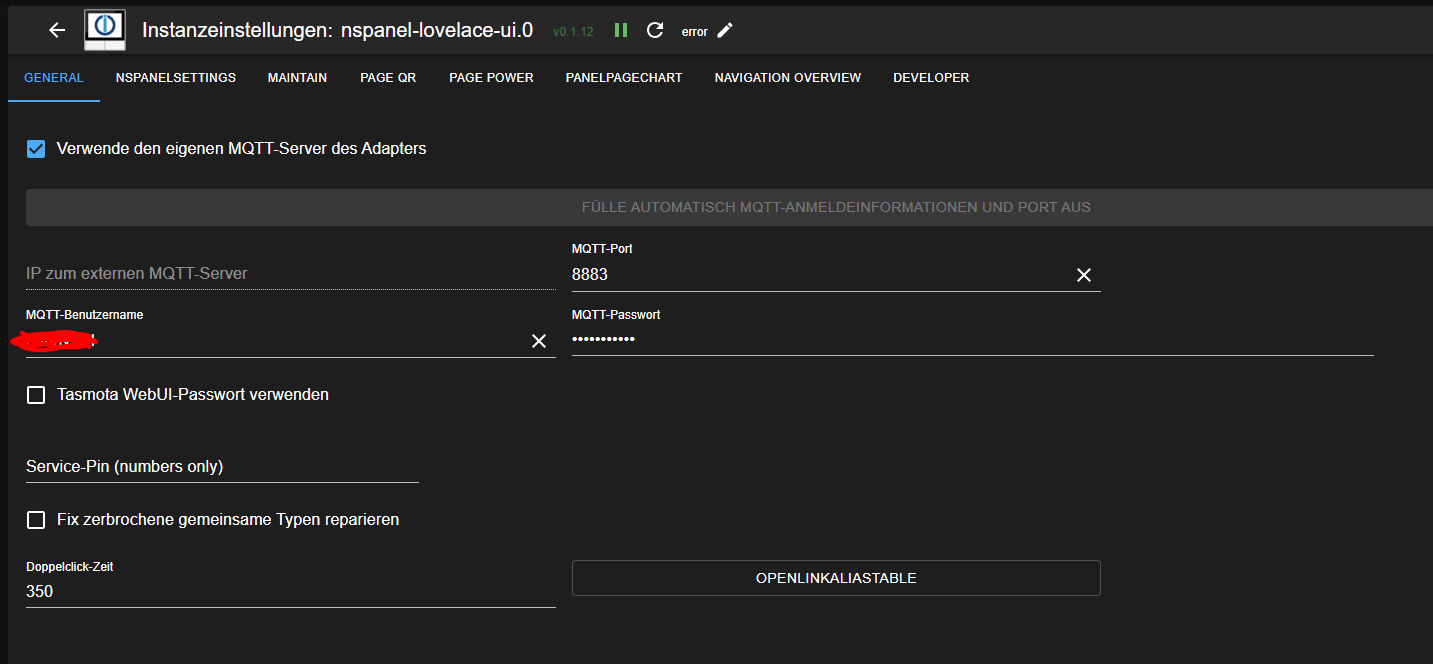Click the MQTT-Passwort input field
The image size is (1433, 664).
coord(970,340)
